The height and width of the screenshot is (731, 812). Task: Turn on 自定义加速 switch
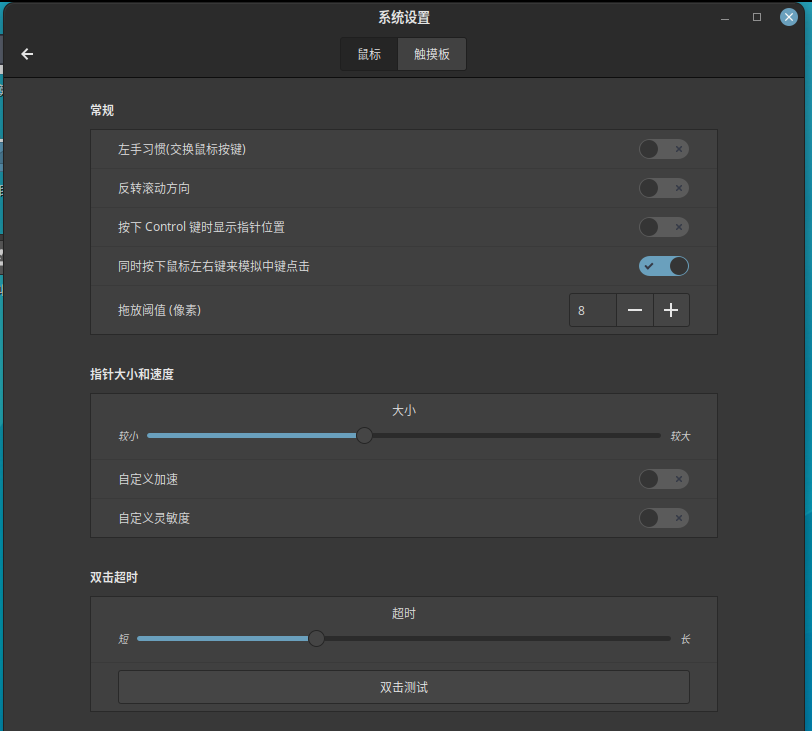(x=664, y=479)
